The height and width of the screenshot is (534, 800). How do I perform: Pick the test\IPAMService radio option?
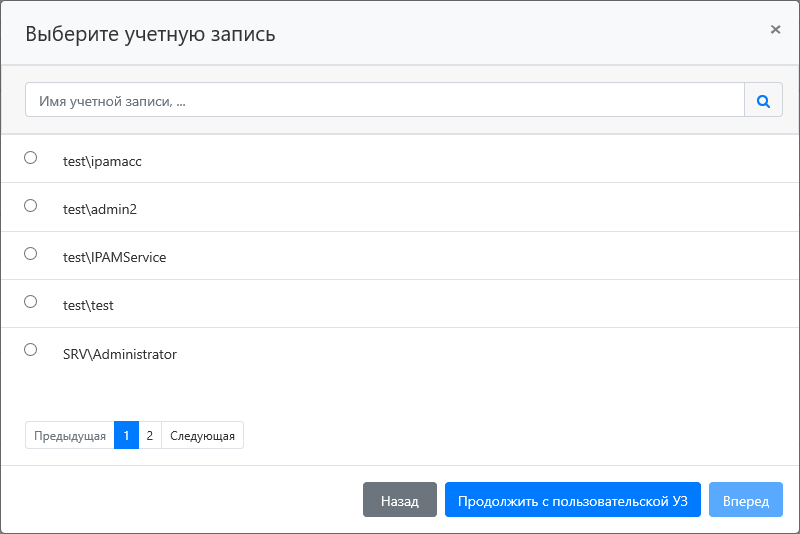[x=30, y=254]
